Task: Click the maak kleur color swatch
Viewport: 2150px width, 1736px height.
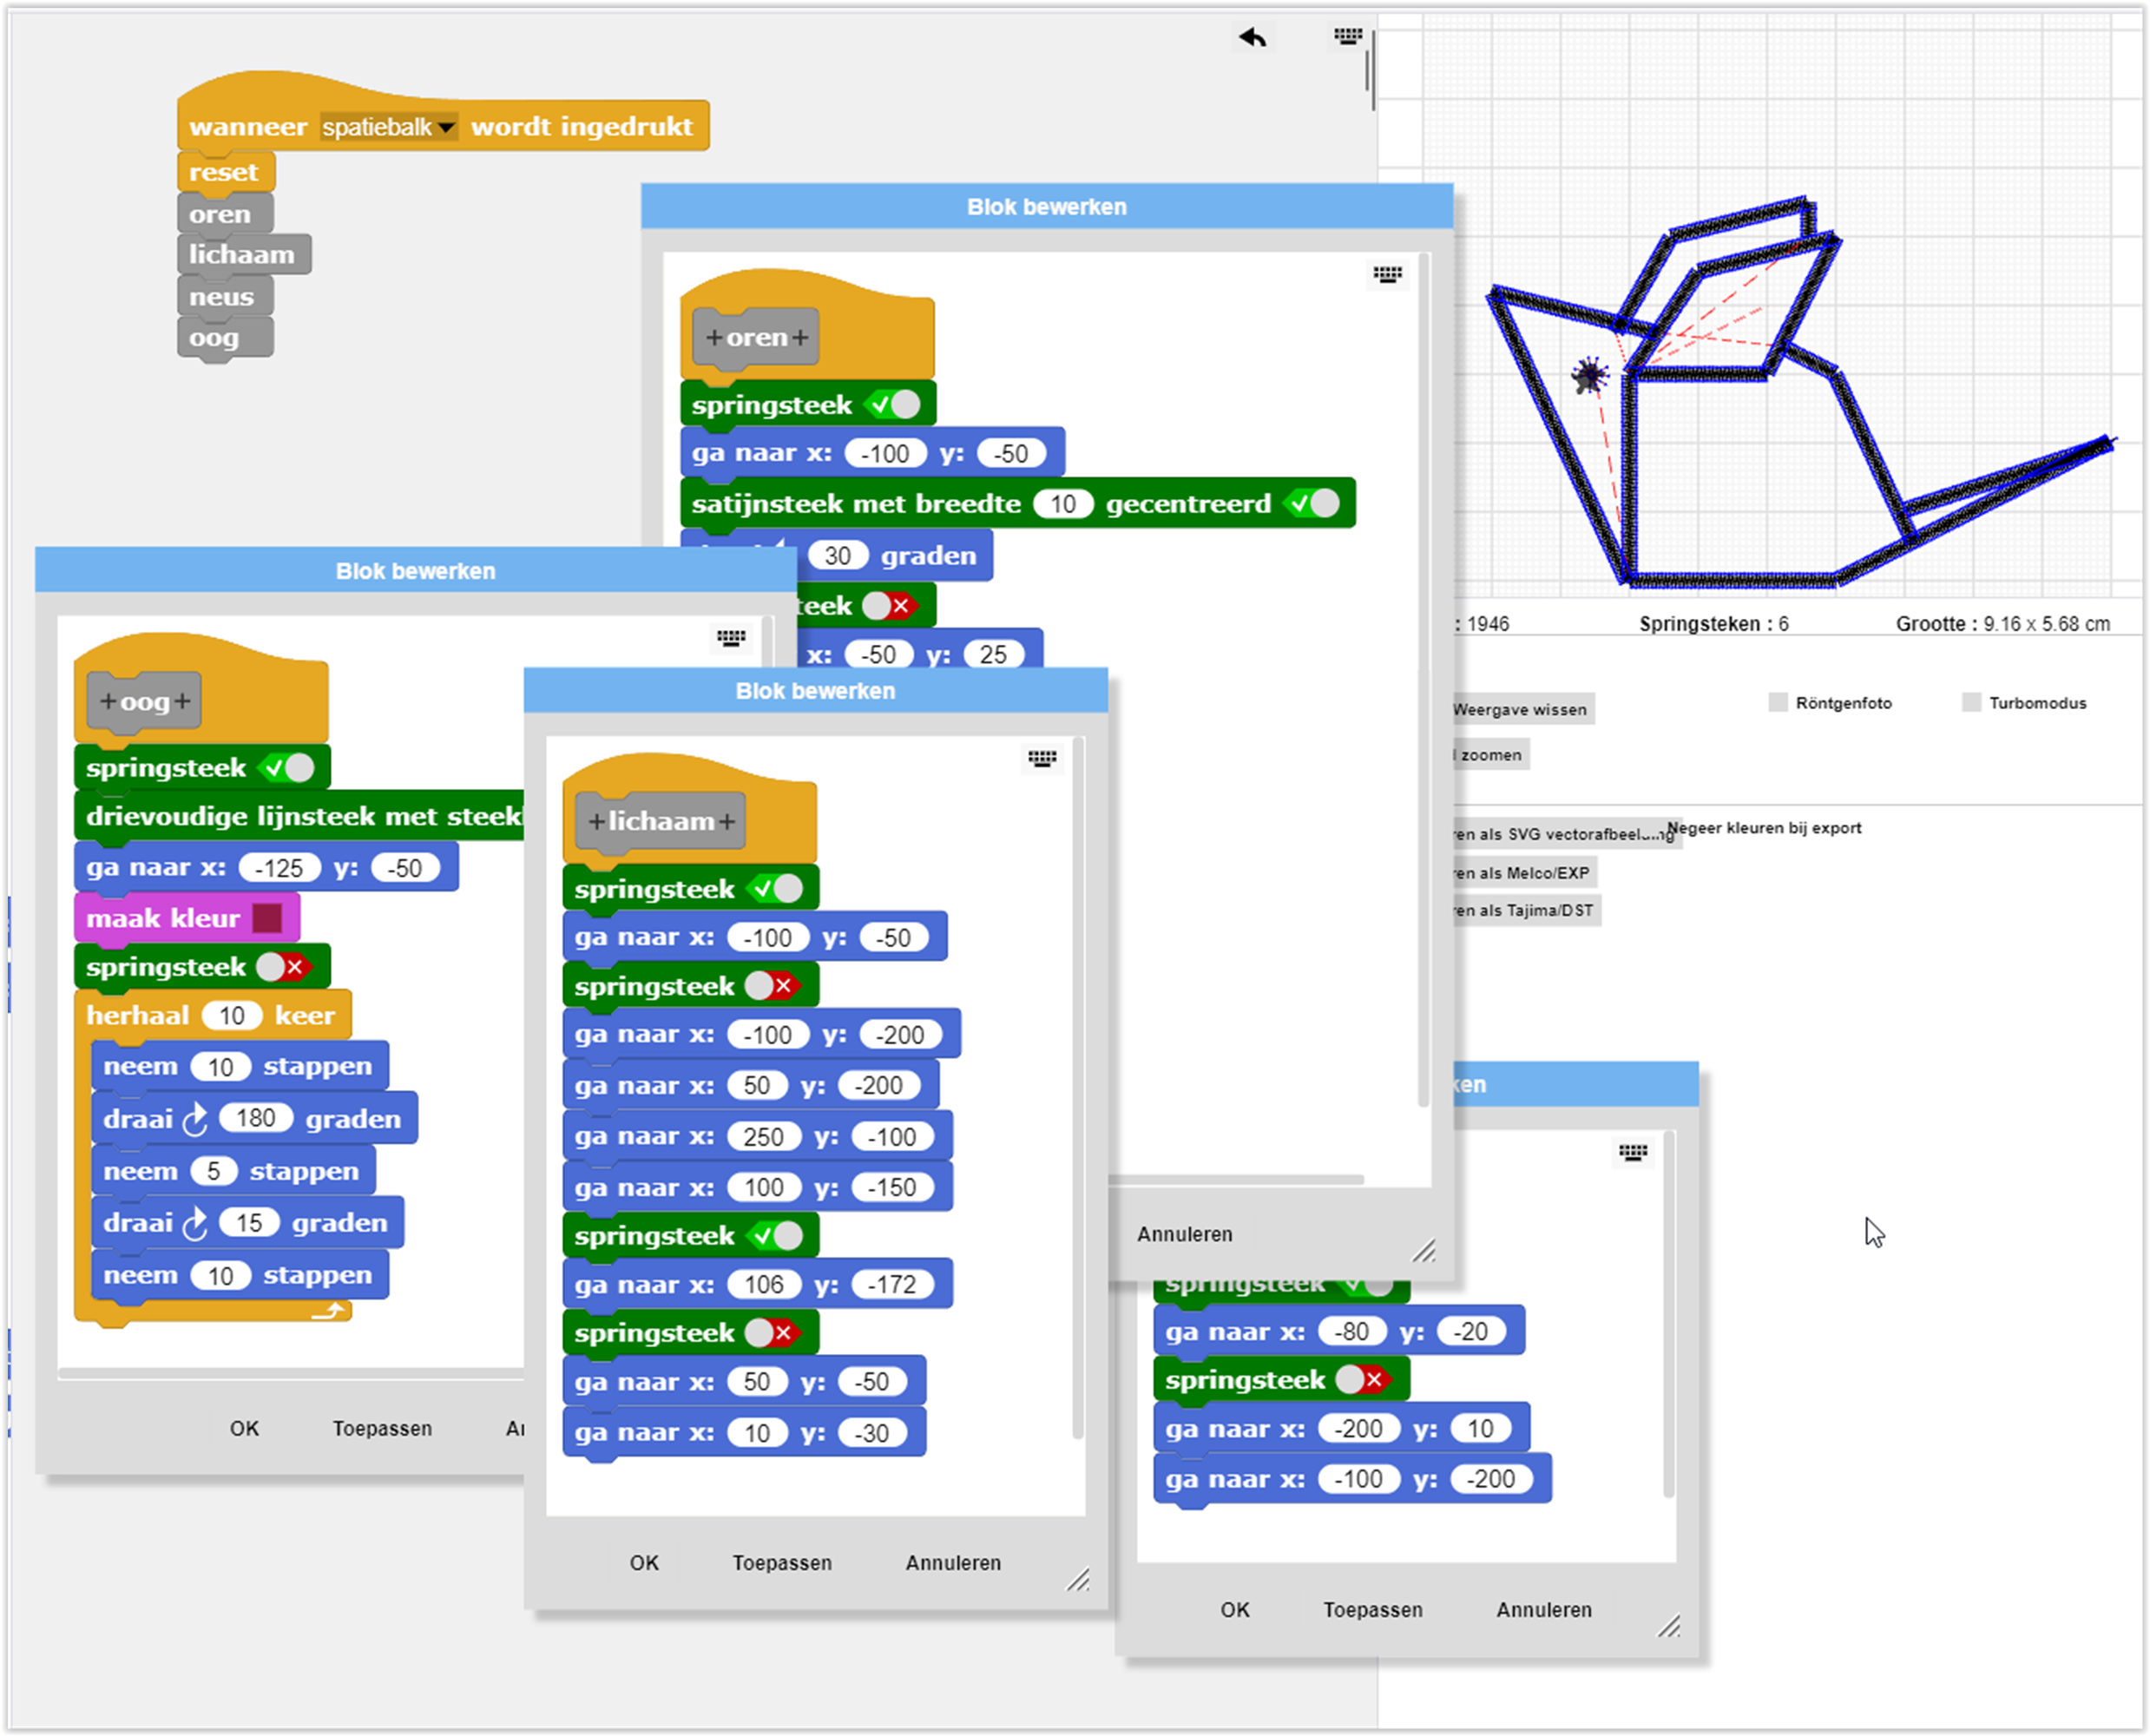Action: 267,918
